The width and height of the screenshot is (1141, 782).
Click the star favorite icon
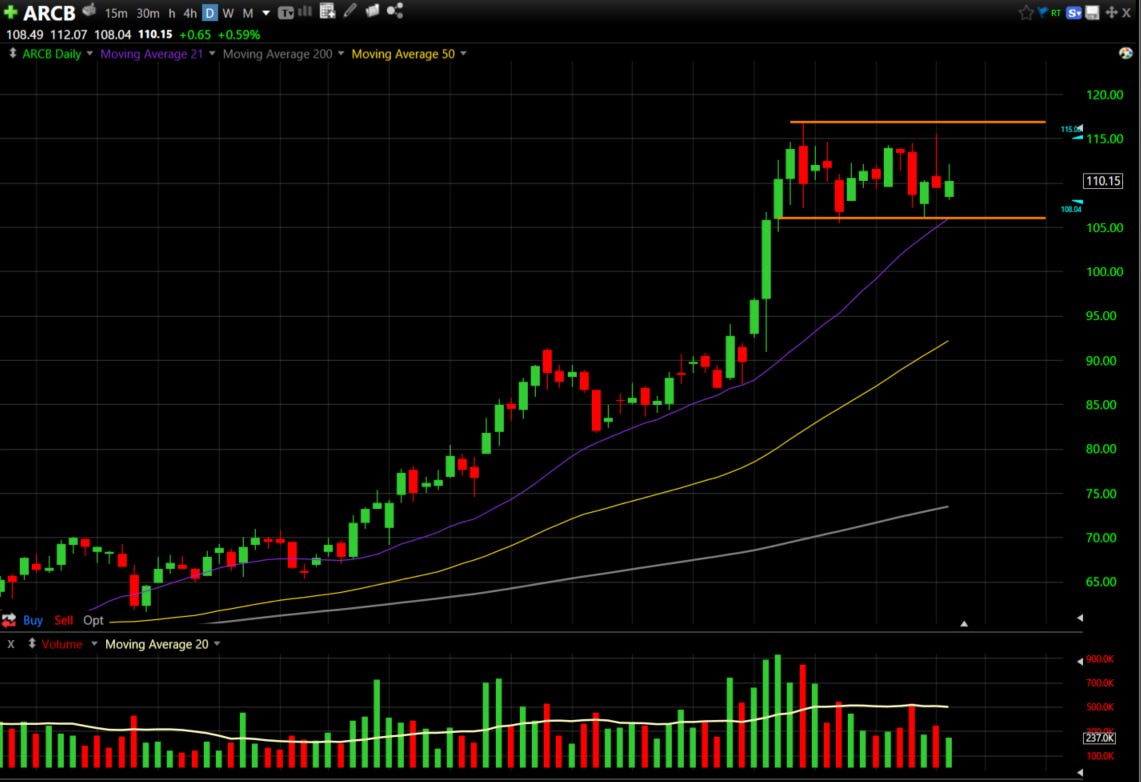coord(1026,12)
